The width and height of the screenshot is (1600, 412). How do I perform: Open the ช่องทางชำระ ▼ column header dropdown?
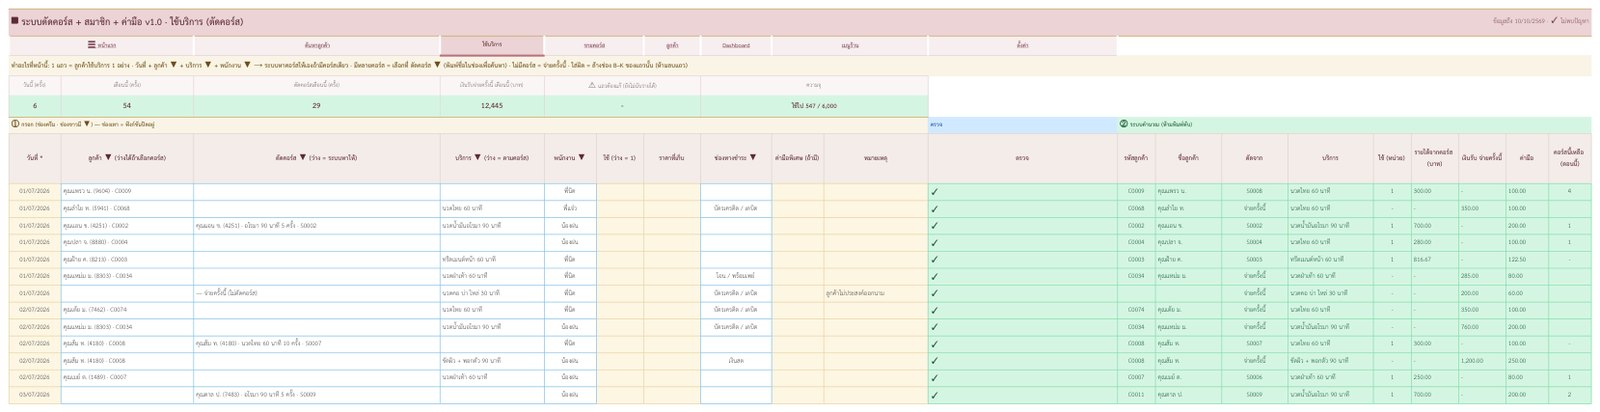[735, 158]
